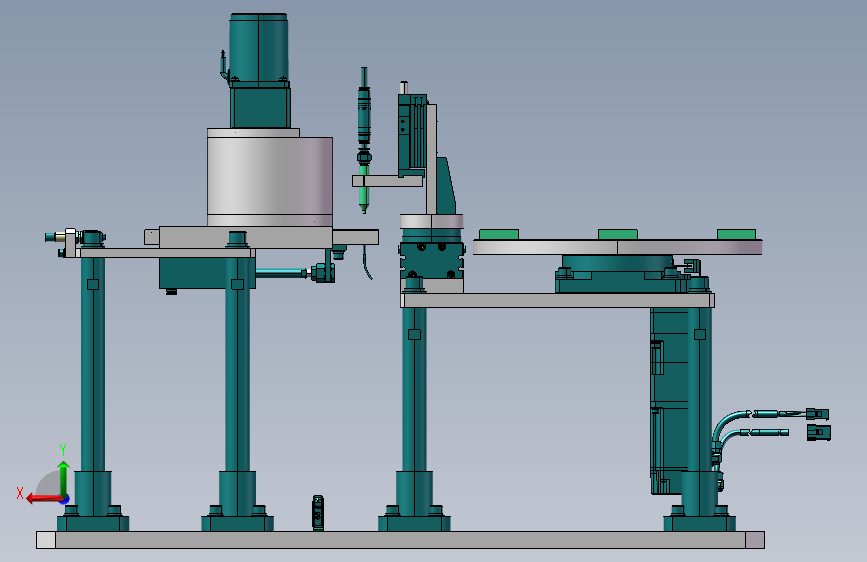Select the grey platform plate beneath the turntable
Viewport: 867px width, 562px height.
pos(557,300)
